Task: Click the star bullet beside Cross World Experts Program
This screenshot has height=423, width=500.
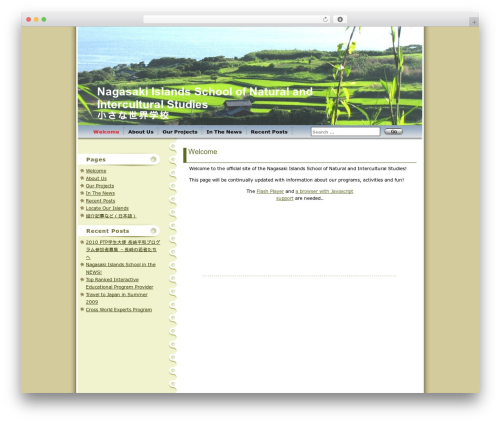Action: coord(82,309)
